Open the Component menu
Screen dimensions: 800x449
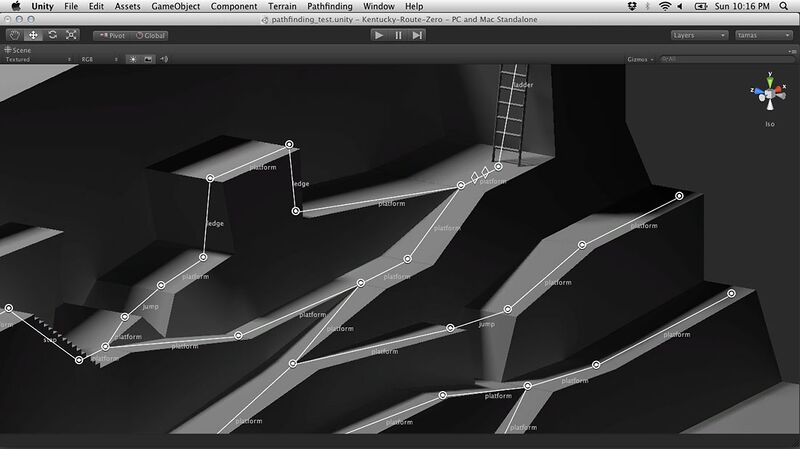(234, 6)
